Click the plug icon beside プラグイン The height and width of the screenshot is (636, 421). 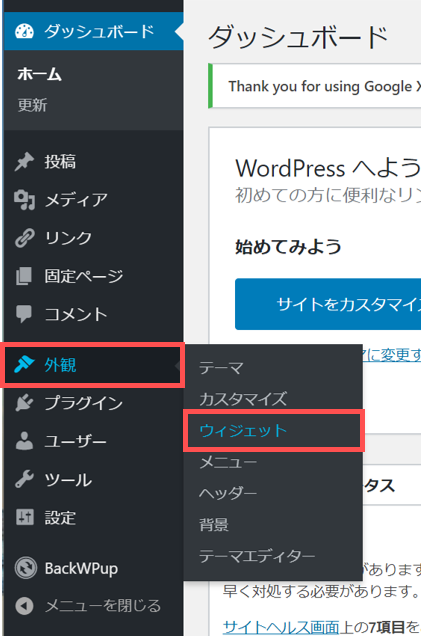pyautogui.click(x=24, y=403)
